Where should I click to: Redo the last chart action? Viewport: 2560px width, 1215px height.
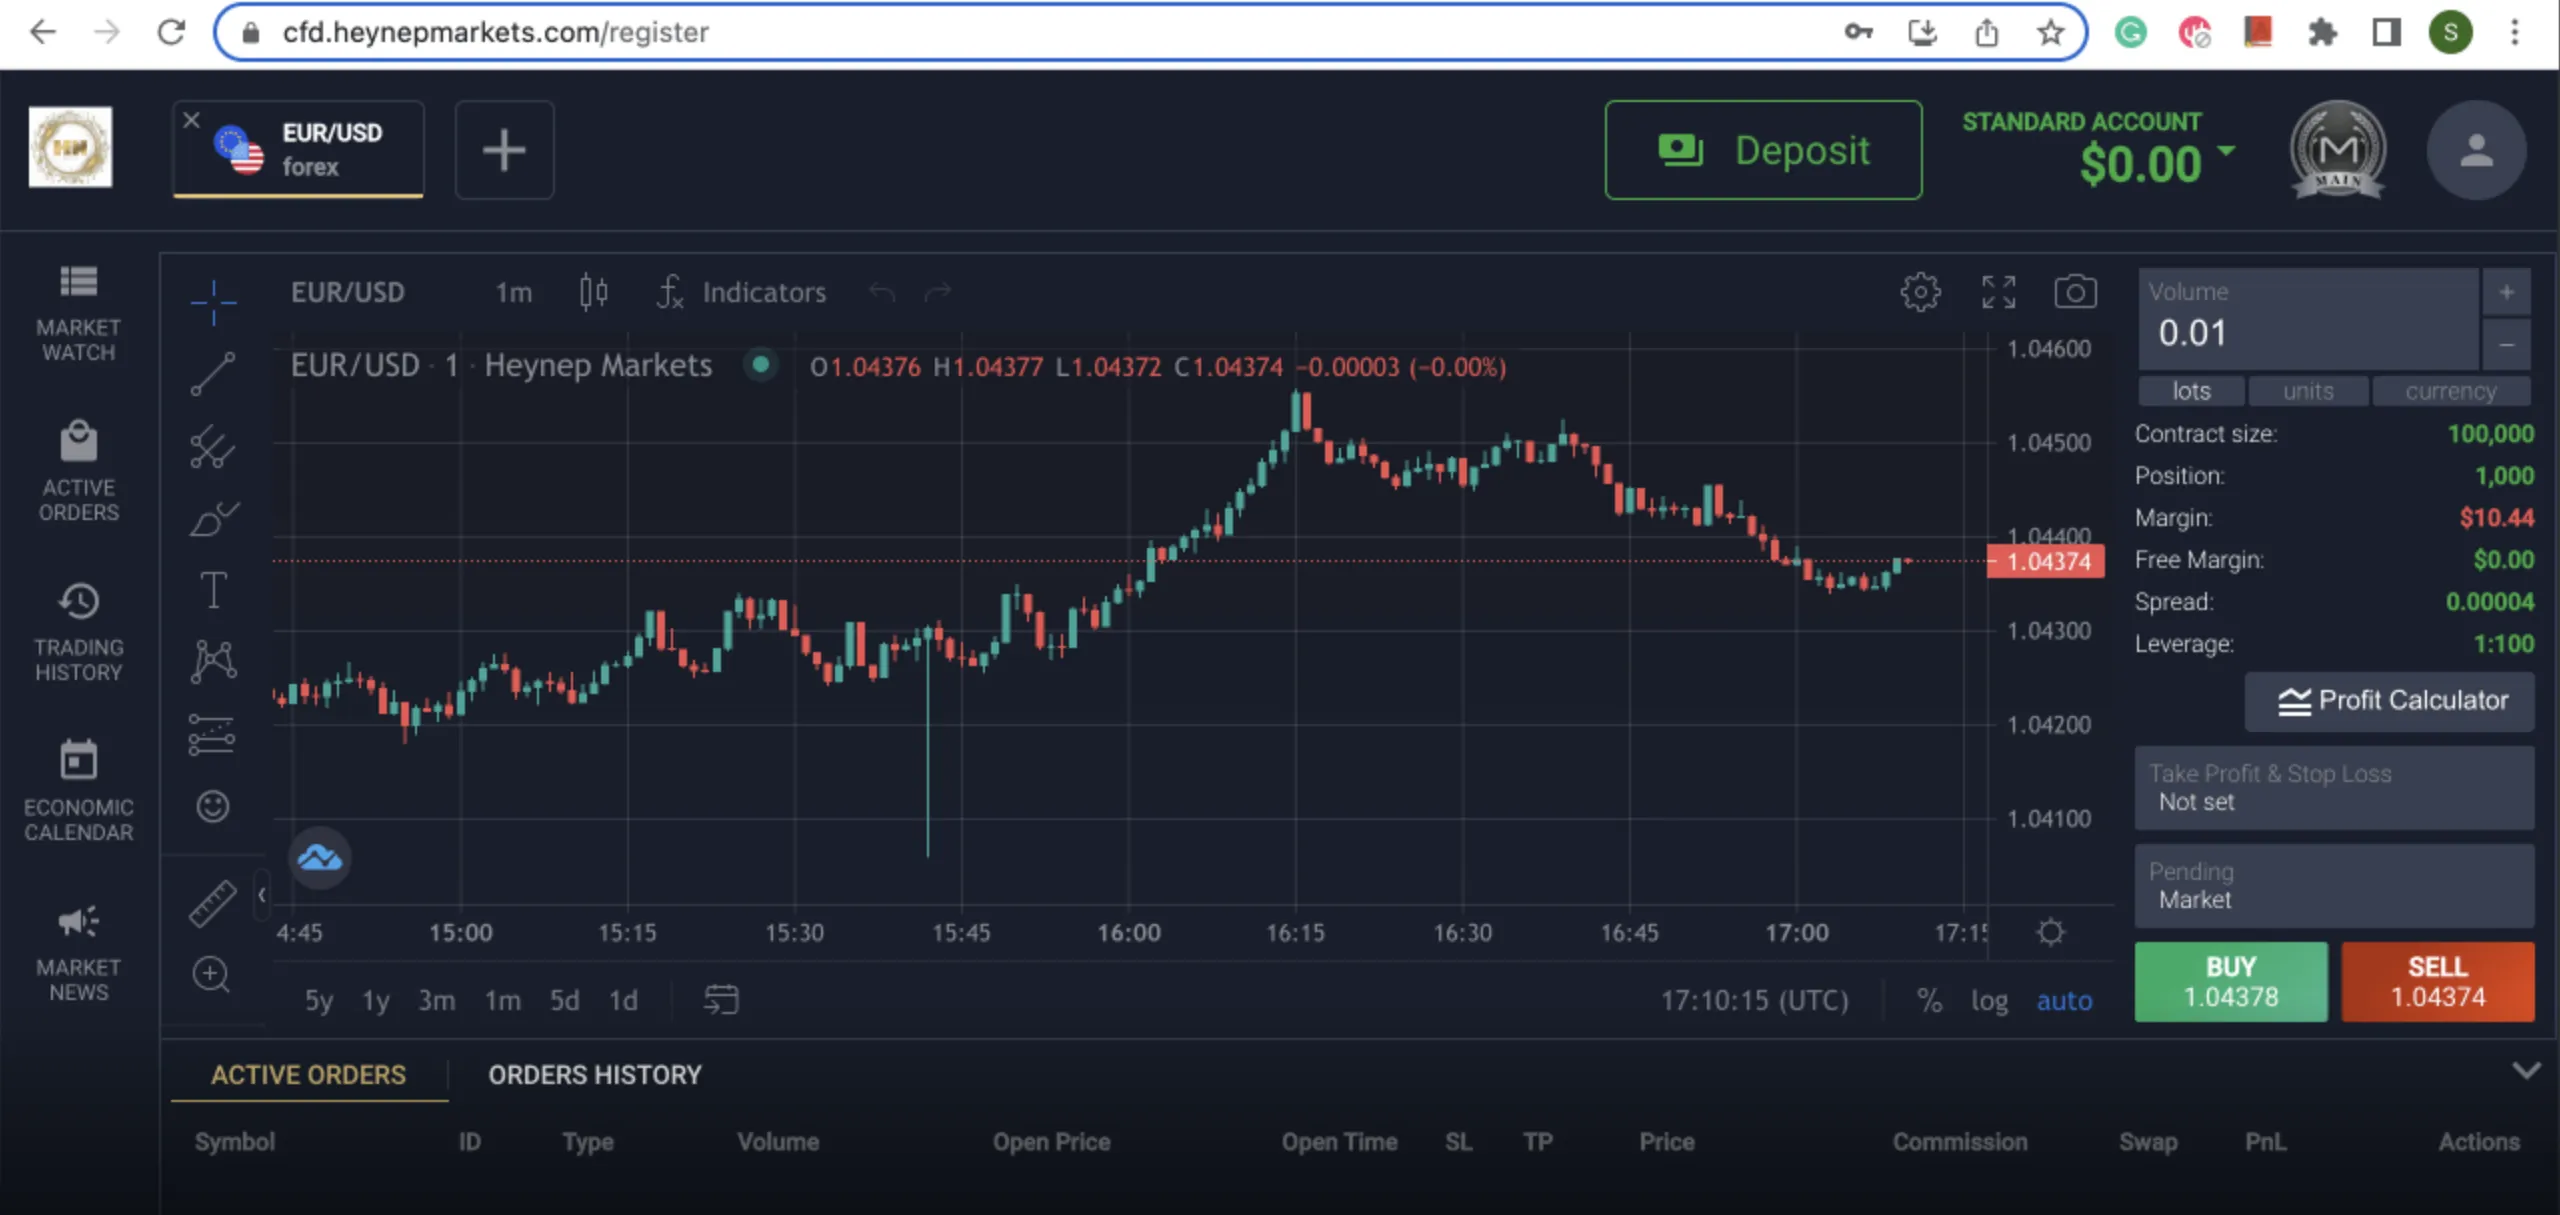point(938,292)
